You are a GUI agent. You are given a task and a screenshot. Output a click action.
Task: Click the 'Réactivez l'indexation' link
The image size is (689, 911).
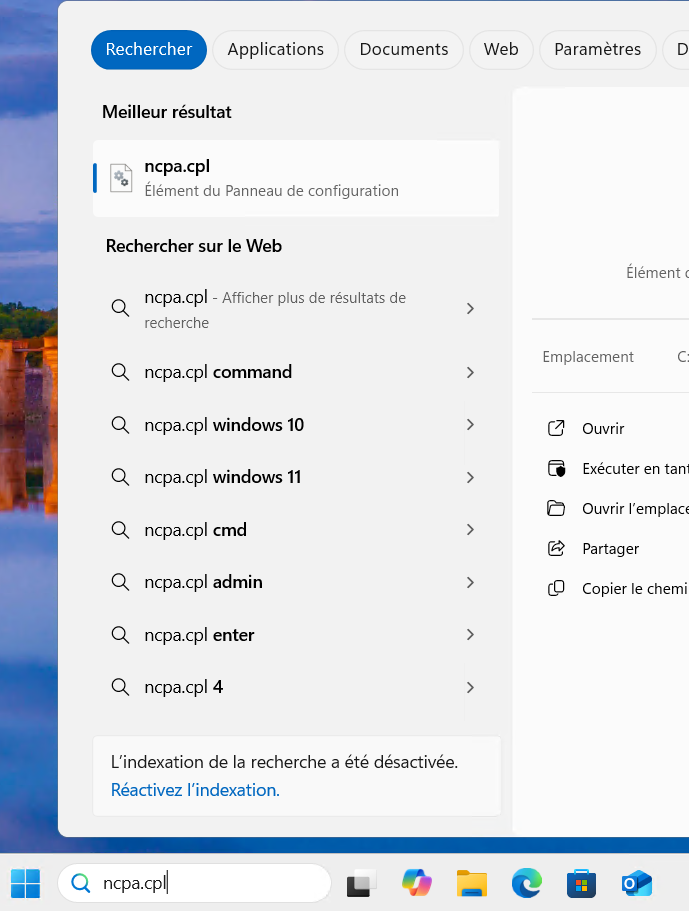click(x=195, y=789)
